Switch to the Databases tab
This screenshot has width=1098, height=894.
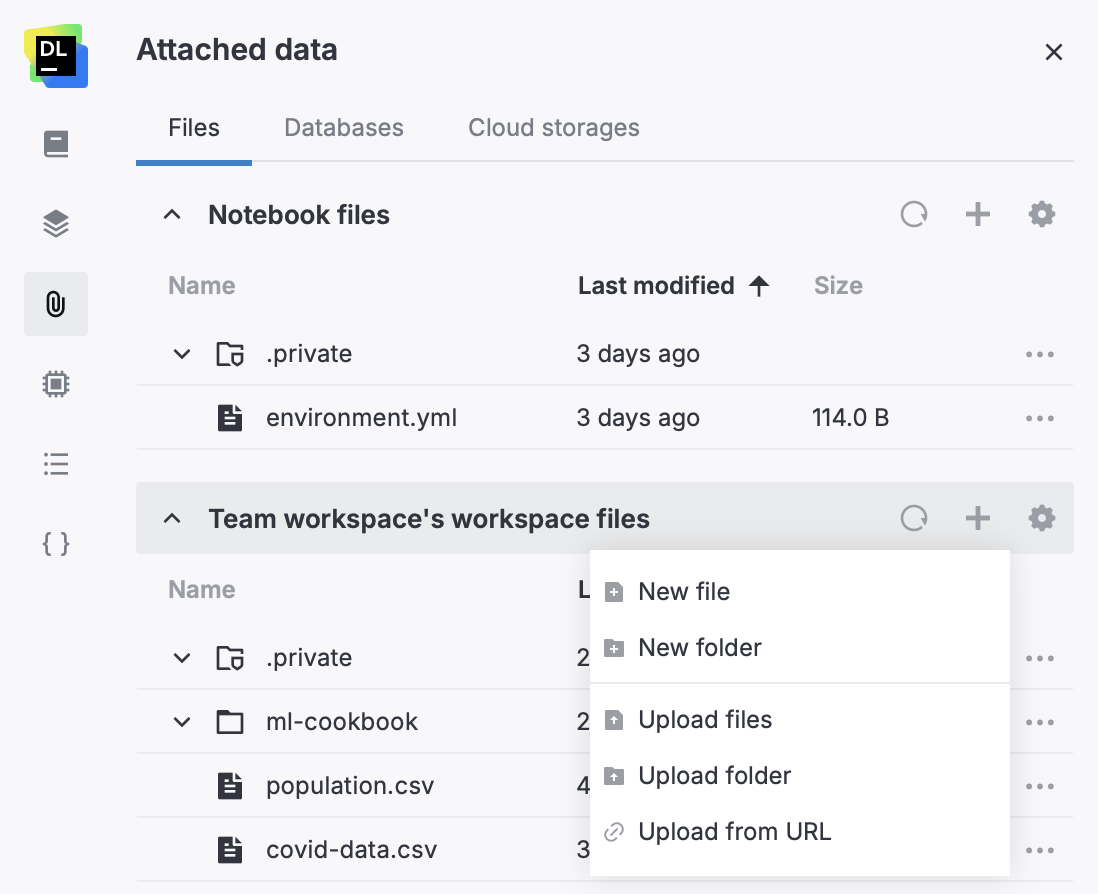coord(343,127)
